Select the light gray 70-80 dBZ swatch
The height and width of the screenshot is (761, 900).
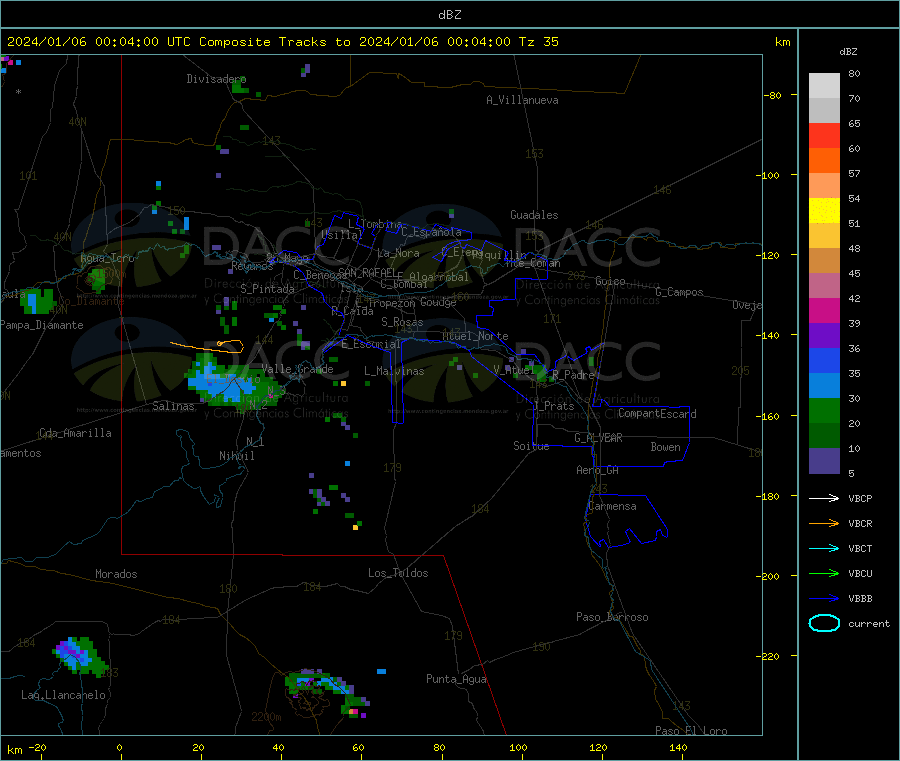(824, 86)
